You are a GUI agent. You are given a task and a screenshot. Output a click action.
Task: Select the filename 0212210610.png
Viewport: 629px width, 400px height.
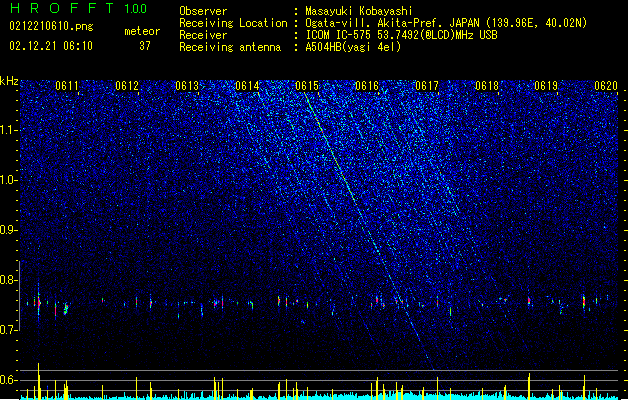[51, 26]
